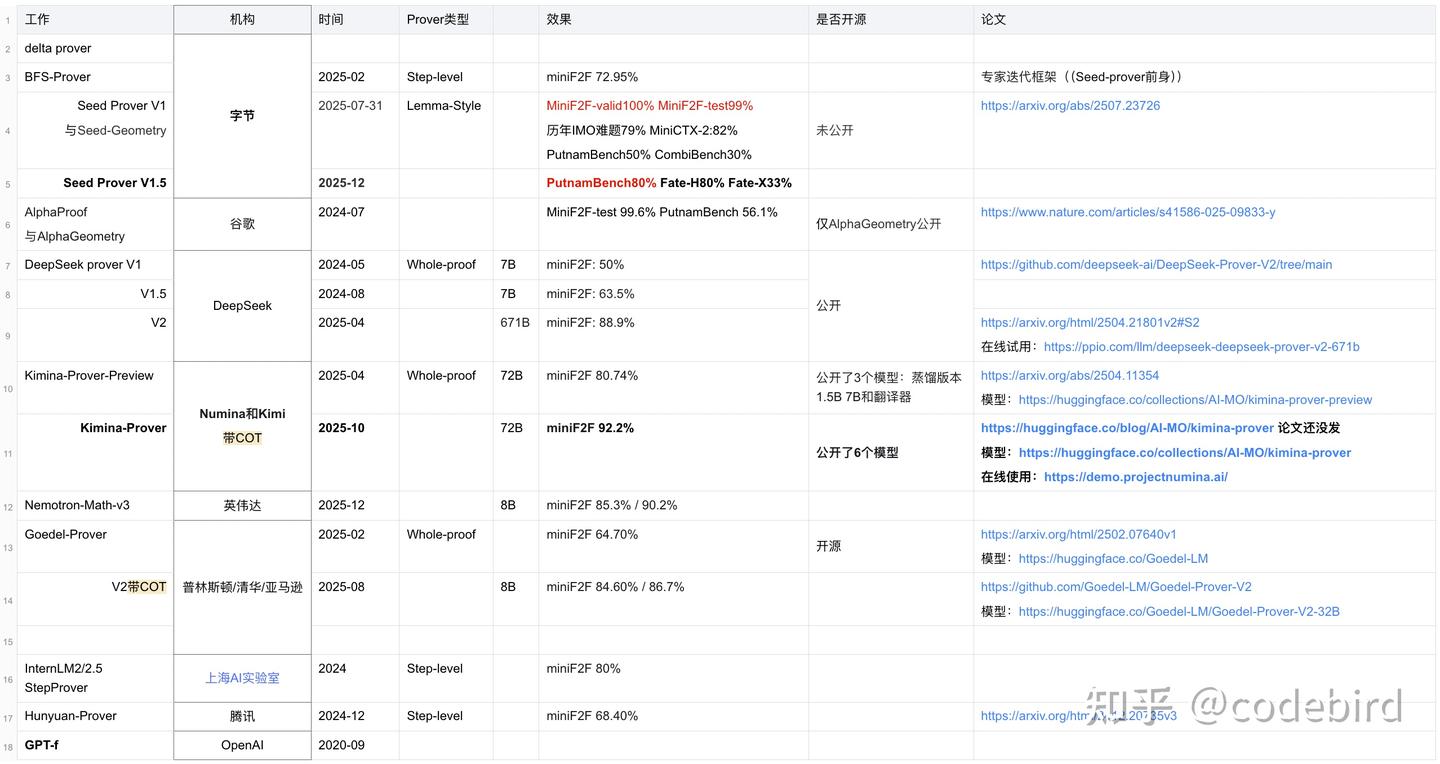This screenshot has height=764, width=1440.
Task: Select the GPT-f cell
Action: tap(42, 745)
